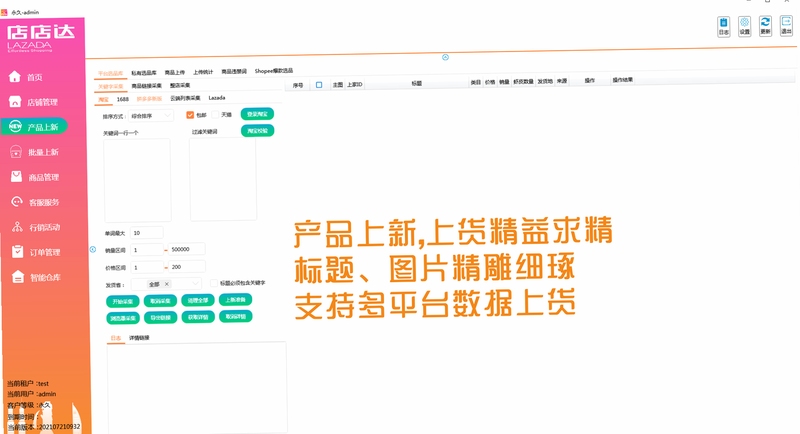Select the 淘宝 source tab

104,99
